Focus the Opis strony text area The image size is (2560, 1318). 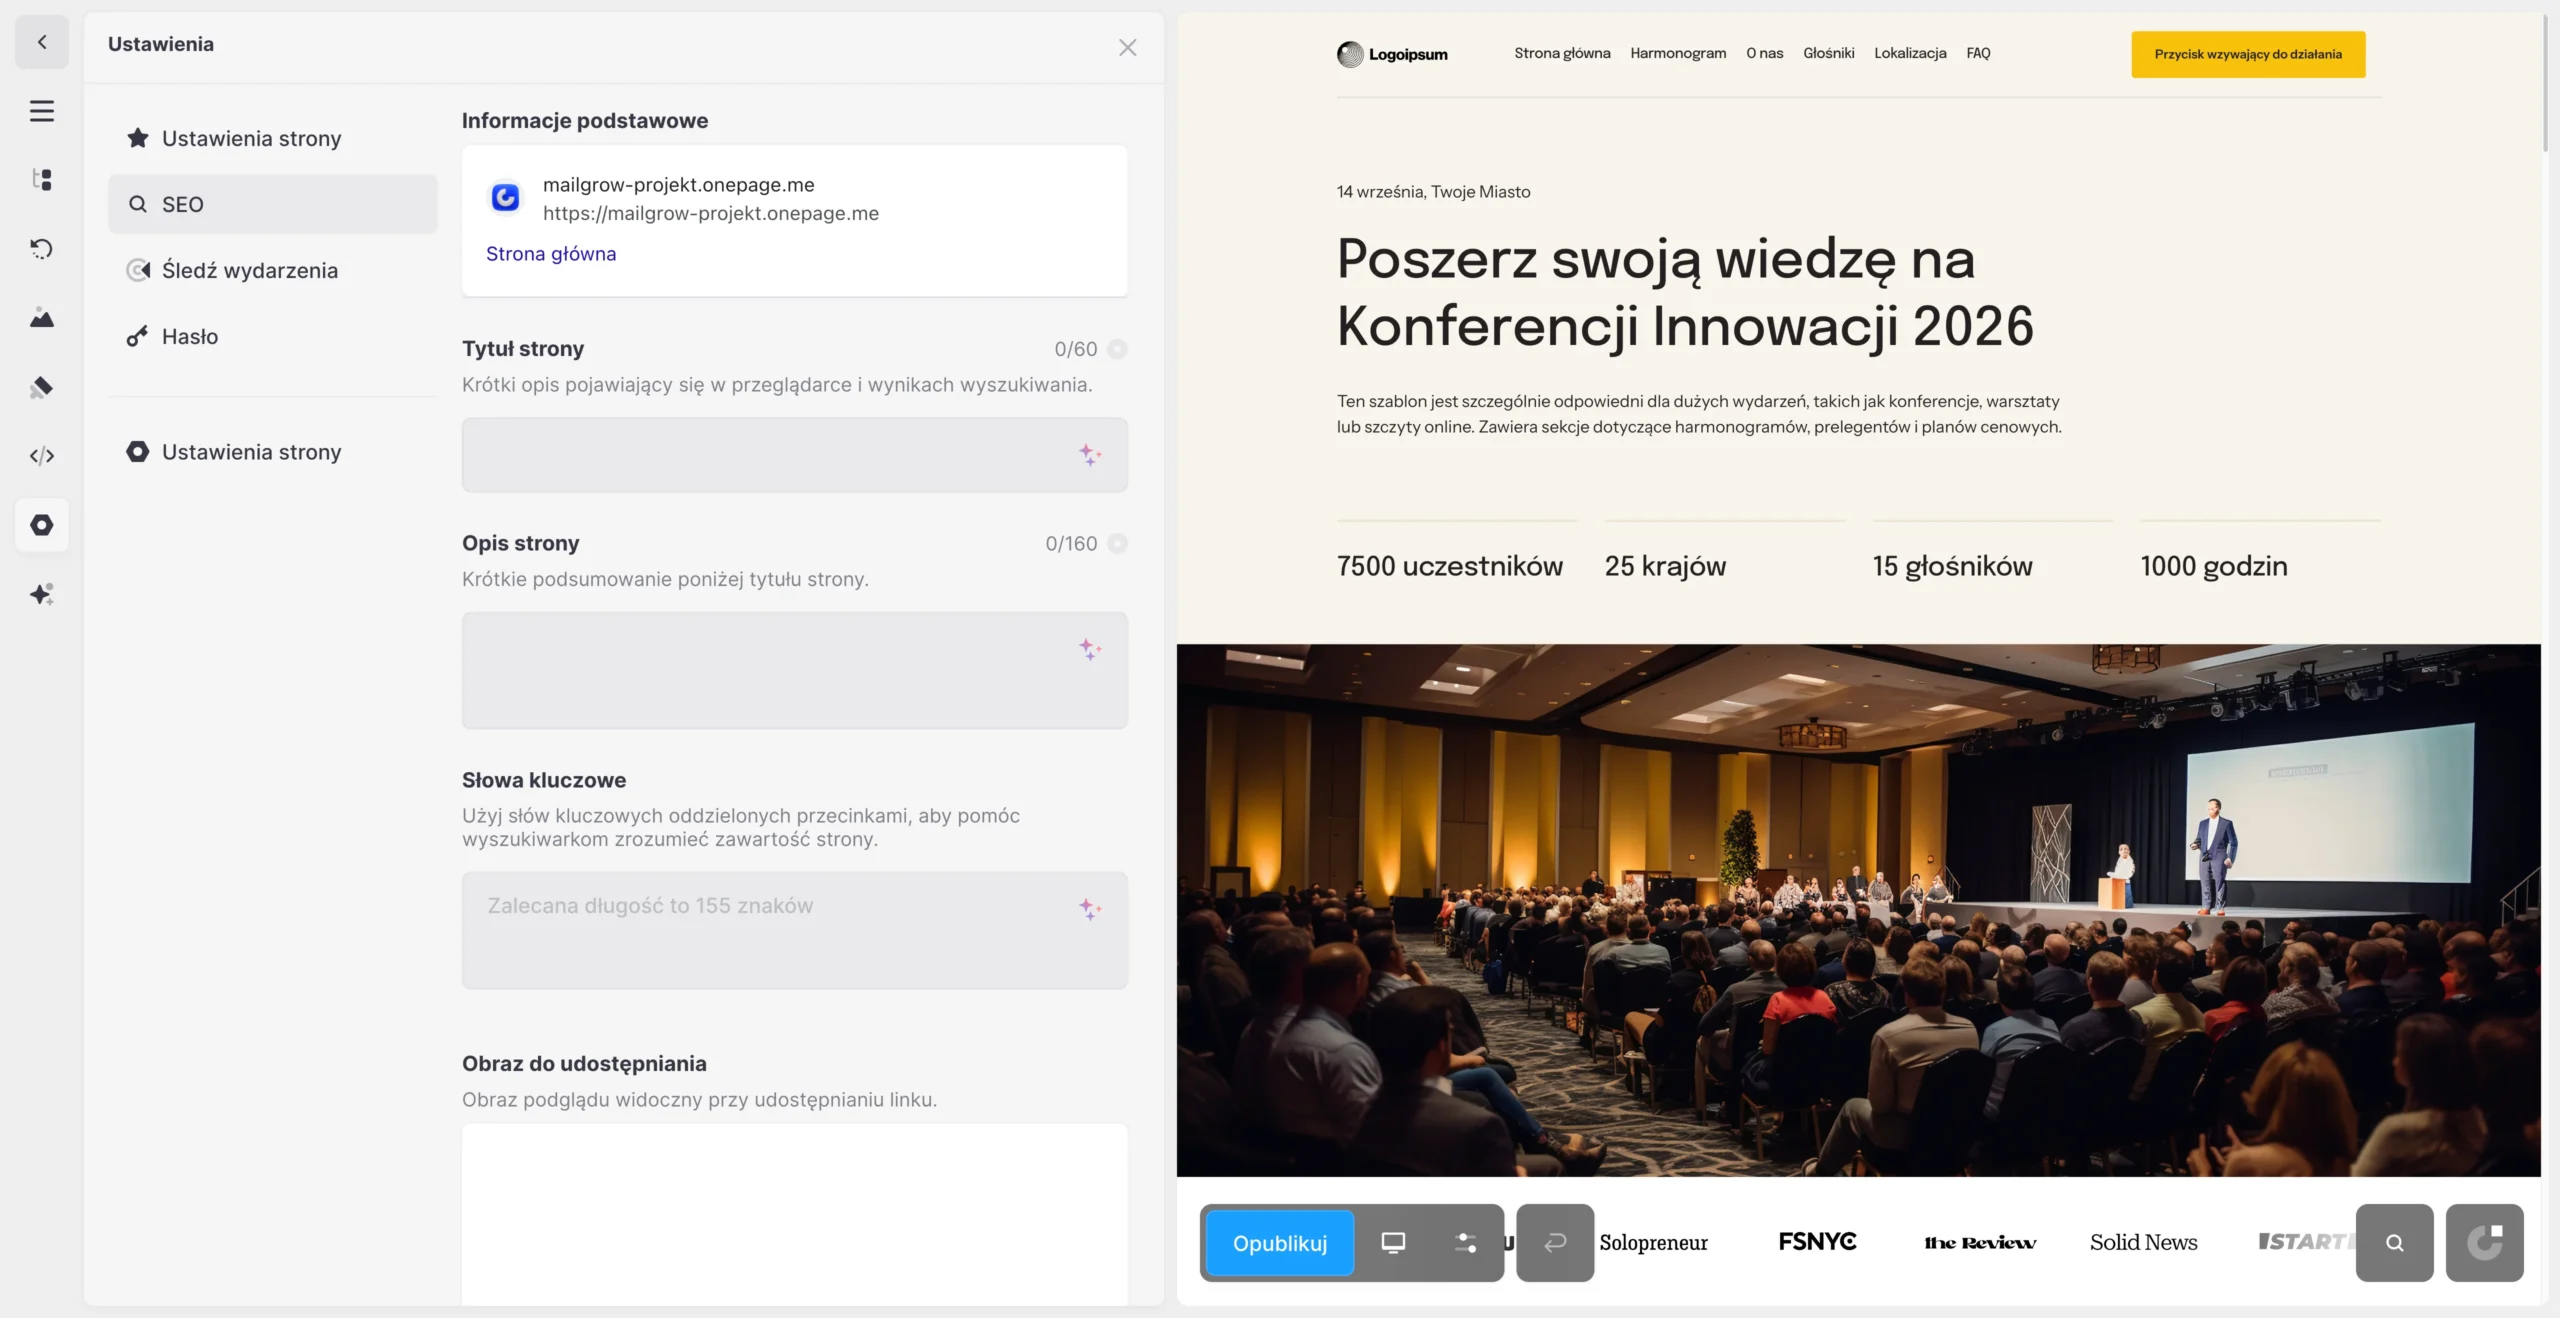pos(795,670)
